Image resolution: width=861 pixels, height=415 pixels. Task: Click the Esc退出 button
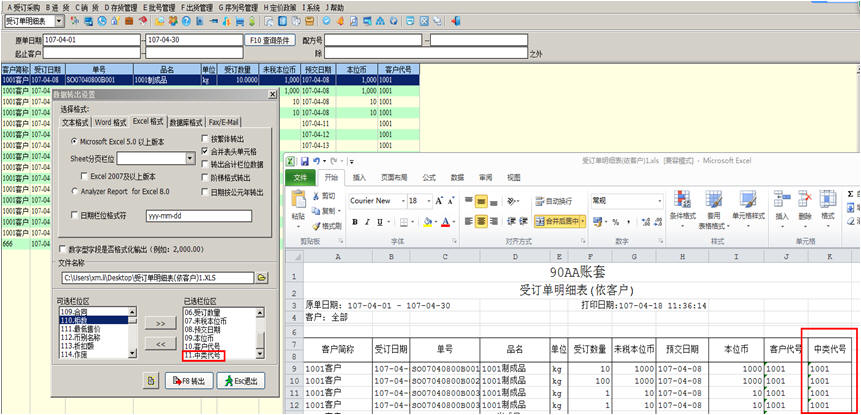[241, 381]
